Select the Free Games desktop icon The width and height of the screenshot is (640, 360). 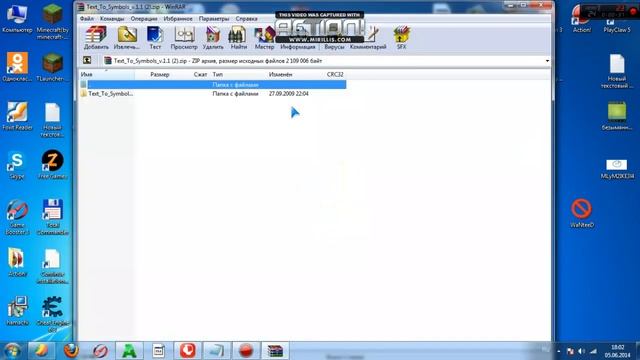pos(52,164)
